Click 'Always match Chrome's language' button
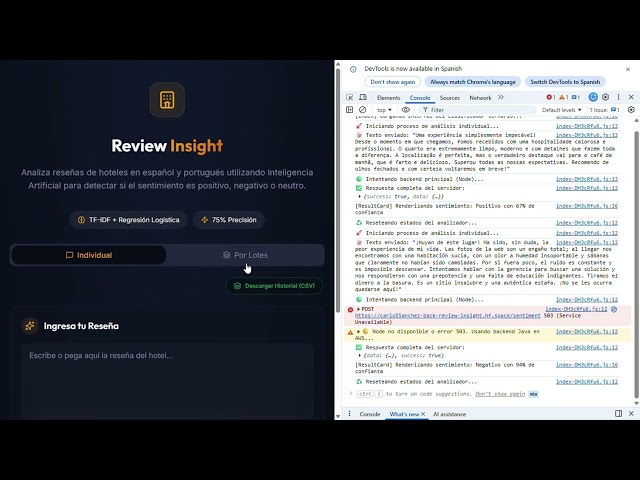 [x=473, y=82]
